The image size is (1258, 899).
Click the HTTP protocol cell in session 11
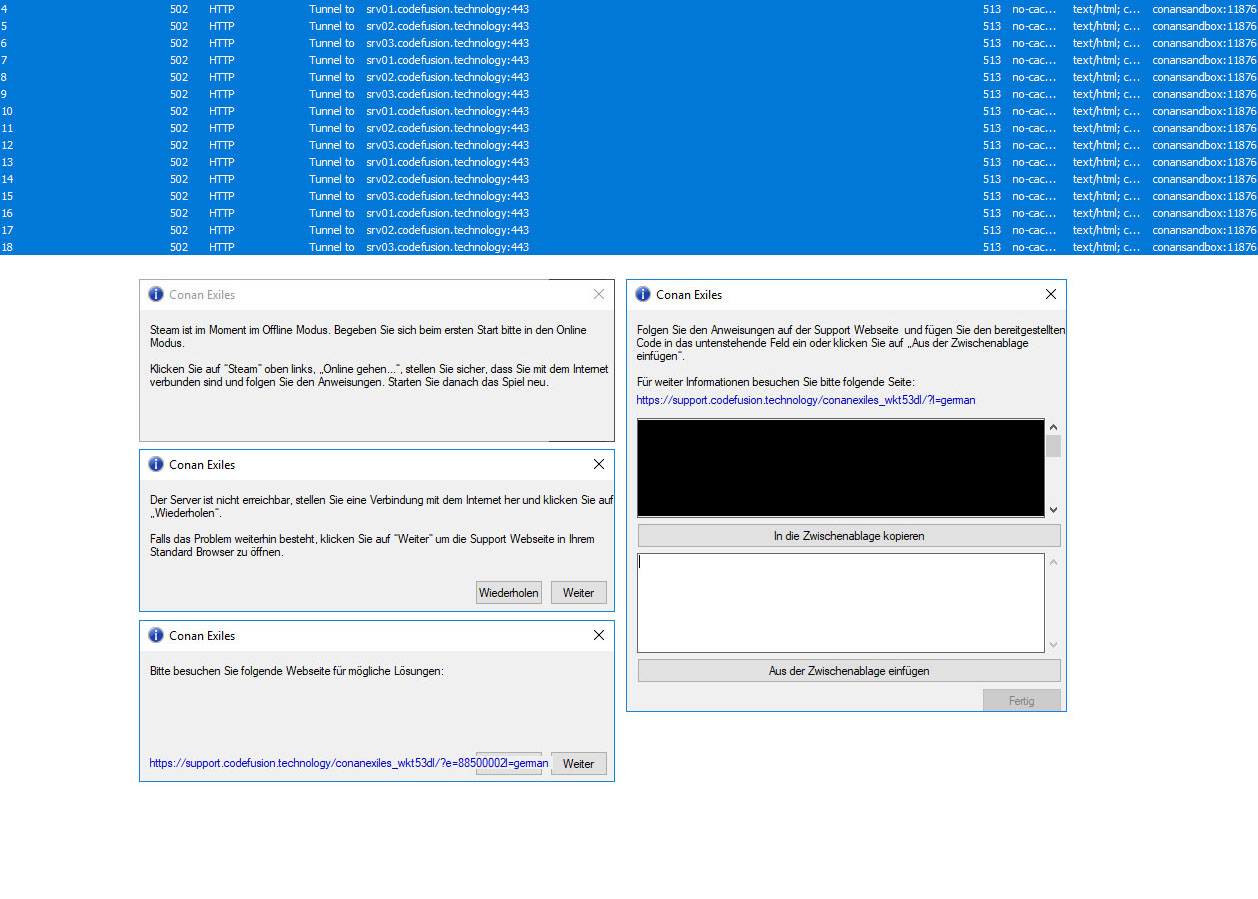pos(222,128)
